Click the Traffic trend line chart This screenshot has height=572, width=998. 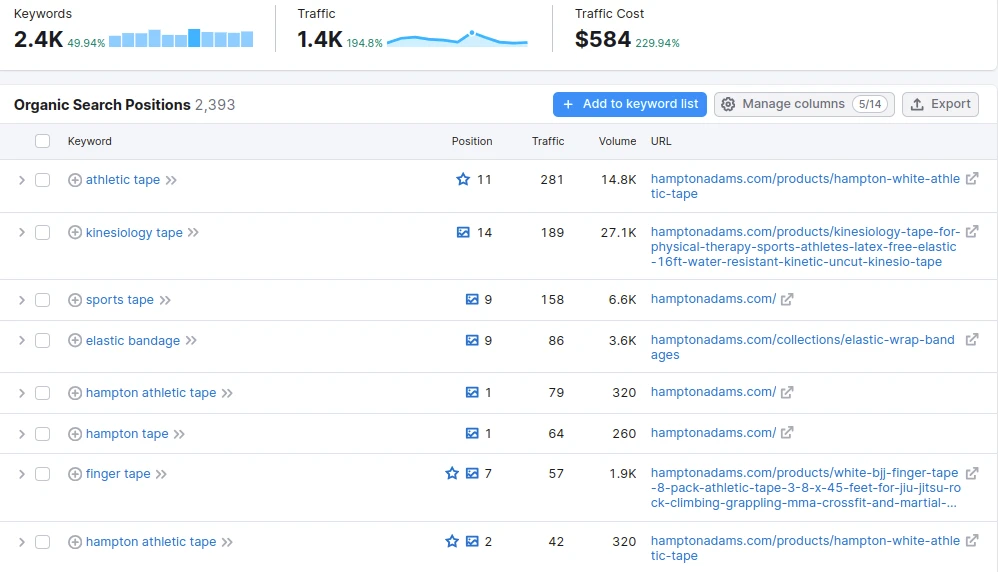click(457, 38)
